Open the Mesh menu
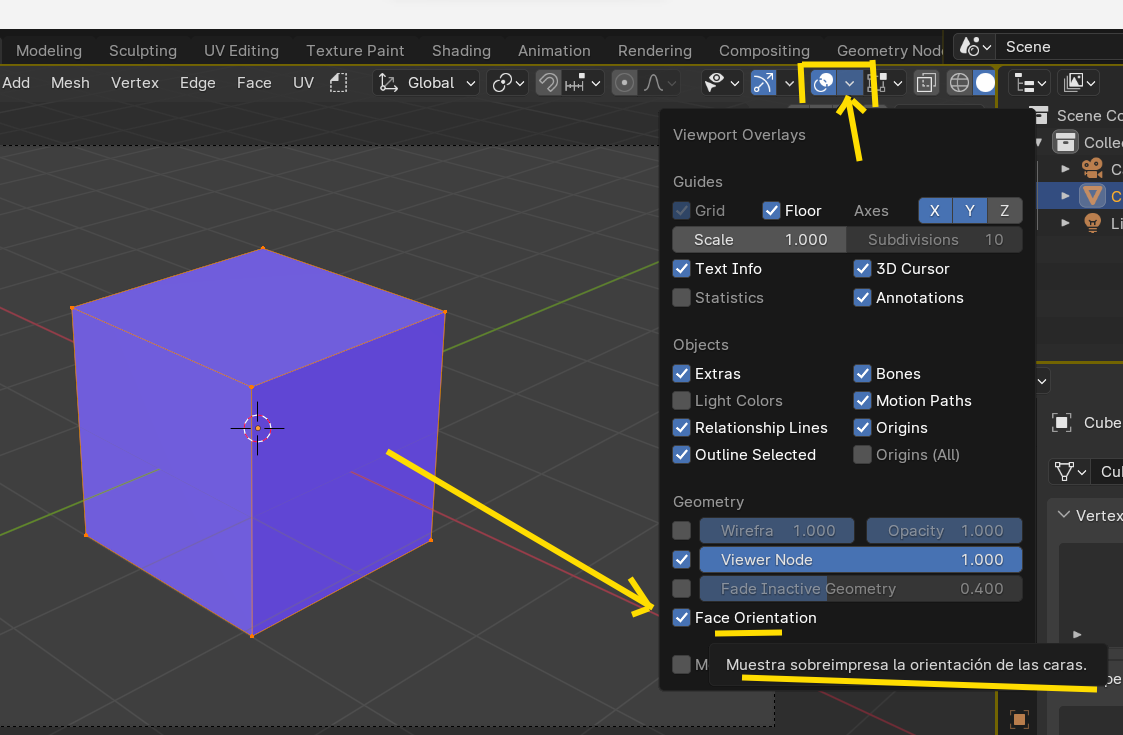 point(70,83)
